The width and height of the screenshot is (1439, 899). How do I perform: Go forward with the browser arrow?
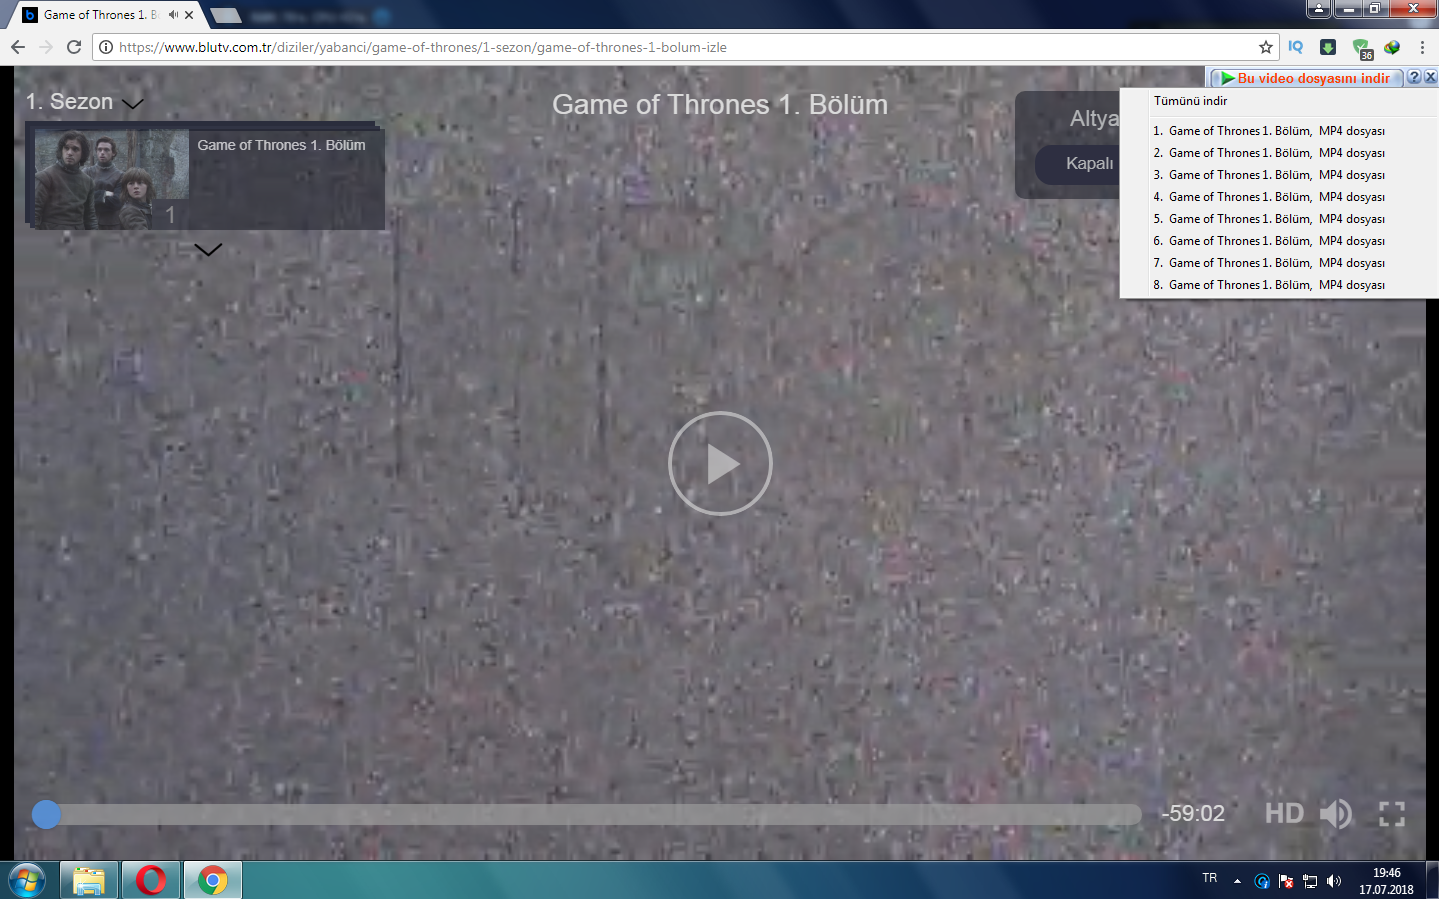tap(45, 47)
